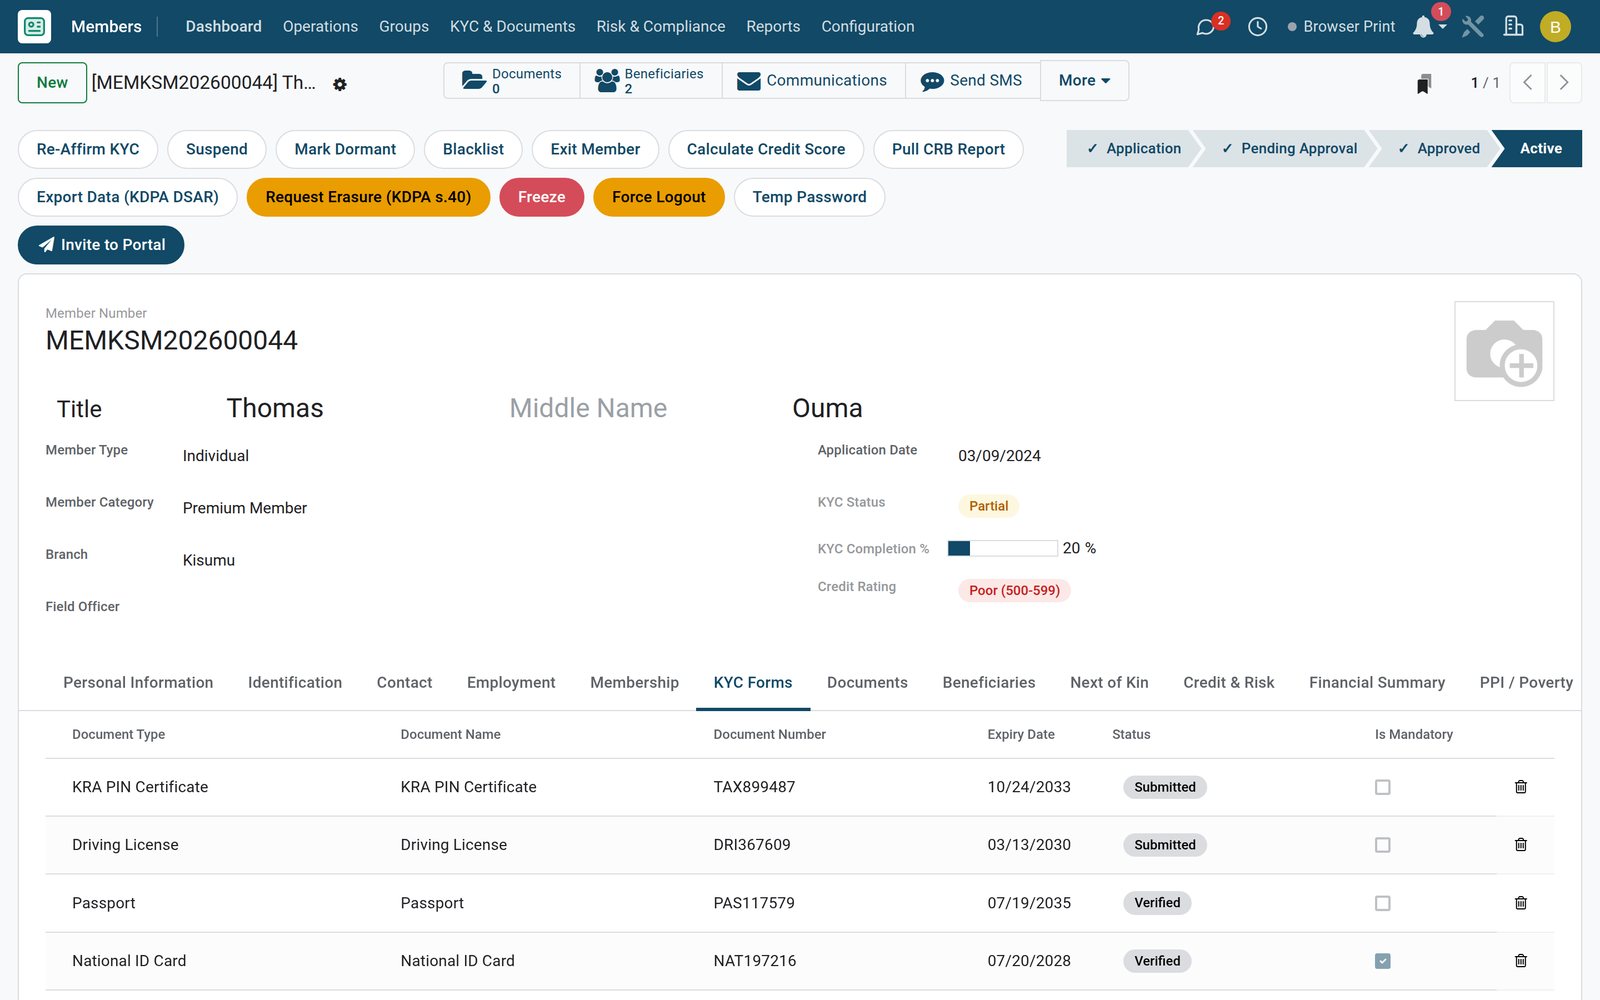The height and width of the screenshot is (1000, 1600).
Task: Go to previous record arrow
Action: [x=1527, y=83]
